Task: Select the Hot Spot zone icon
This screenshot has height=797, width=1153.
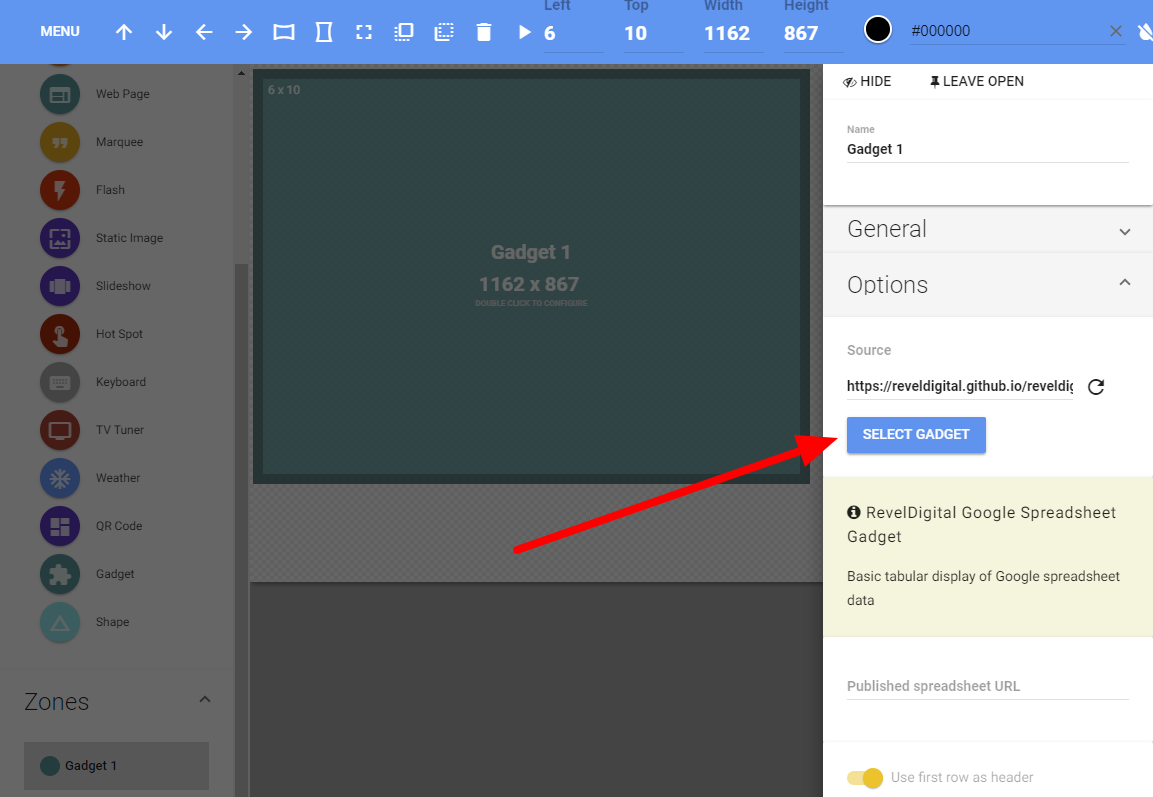Action: tap(60, 334)
